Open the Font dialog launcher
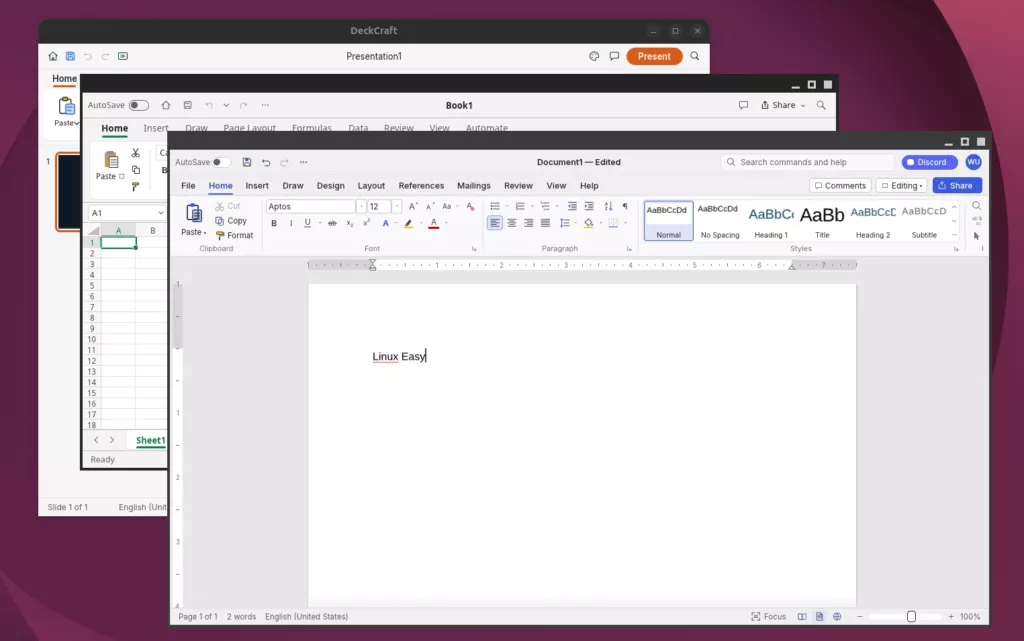The height and width of the screenshot is (641, 1024). [x=474, y=249]
